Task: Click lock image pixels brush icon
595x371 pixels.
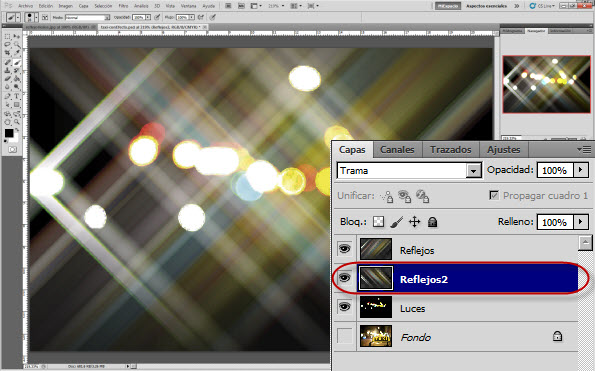Action: pyautogui.click(x=397, y=222)
